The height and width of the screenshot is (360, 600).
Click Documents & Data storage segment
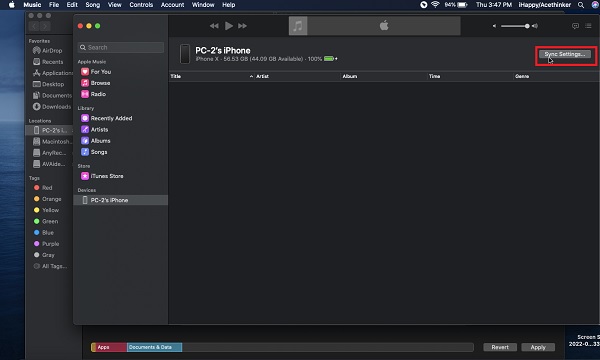coord(154,347)
